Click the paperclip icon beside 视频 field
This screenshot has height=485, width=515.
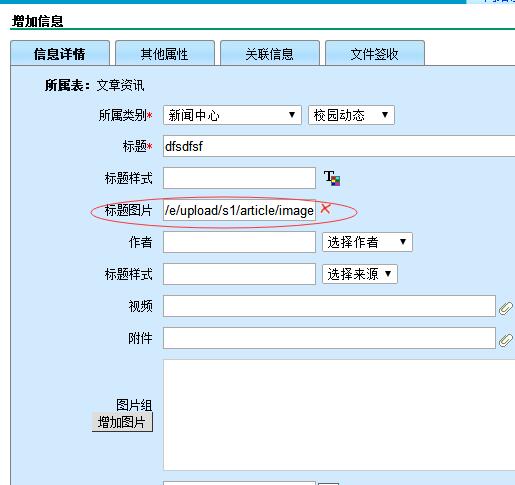coord(506,308)
